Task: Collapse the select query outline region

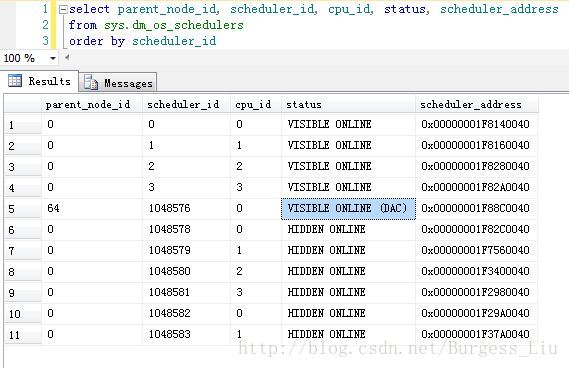Action: (63, 9)
